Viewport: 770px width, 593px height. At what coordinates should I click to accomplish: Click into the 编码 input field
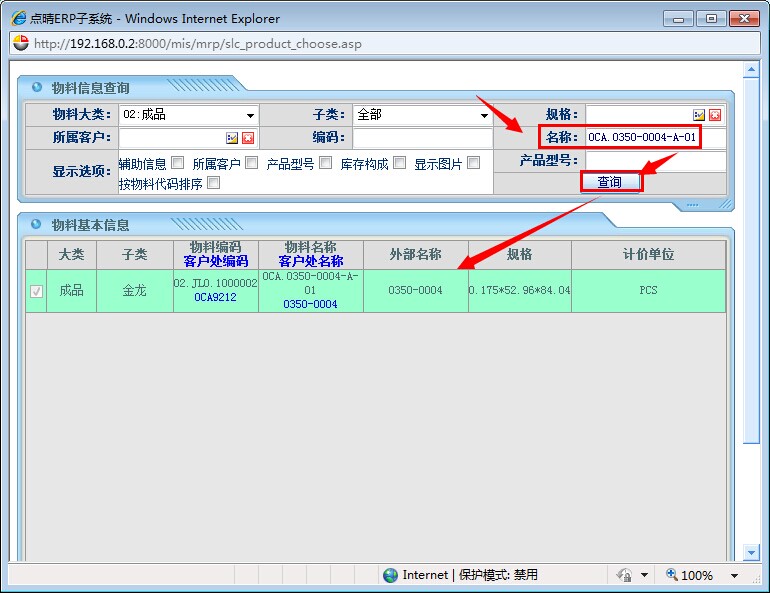(x=422, y=138)
